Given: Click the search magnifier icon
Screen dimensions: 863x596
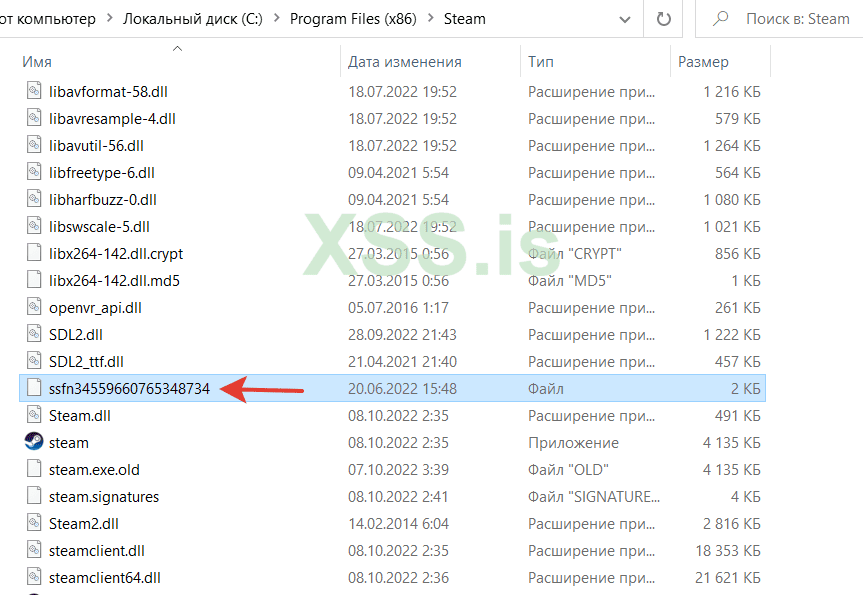Looking at the screenshot, I should click(720, 19).
